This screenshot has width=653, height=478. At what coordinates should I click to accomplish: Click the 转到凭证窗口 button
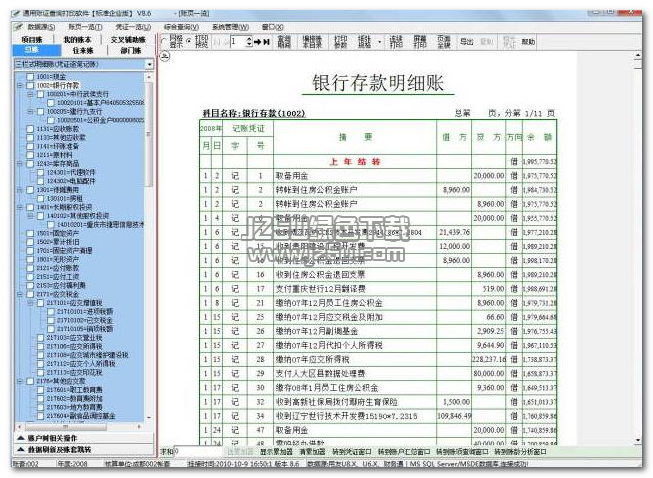(352, 452)
